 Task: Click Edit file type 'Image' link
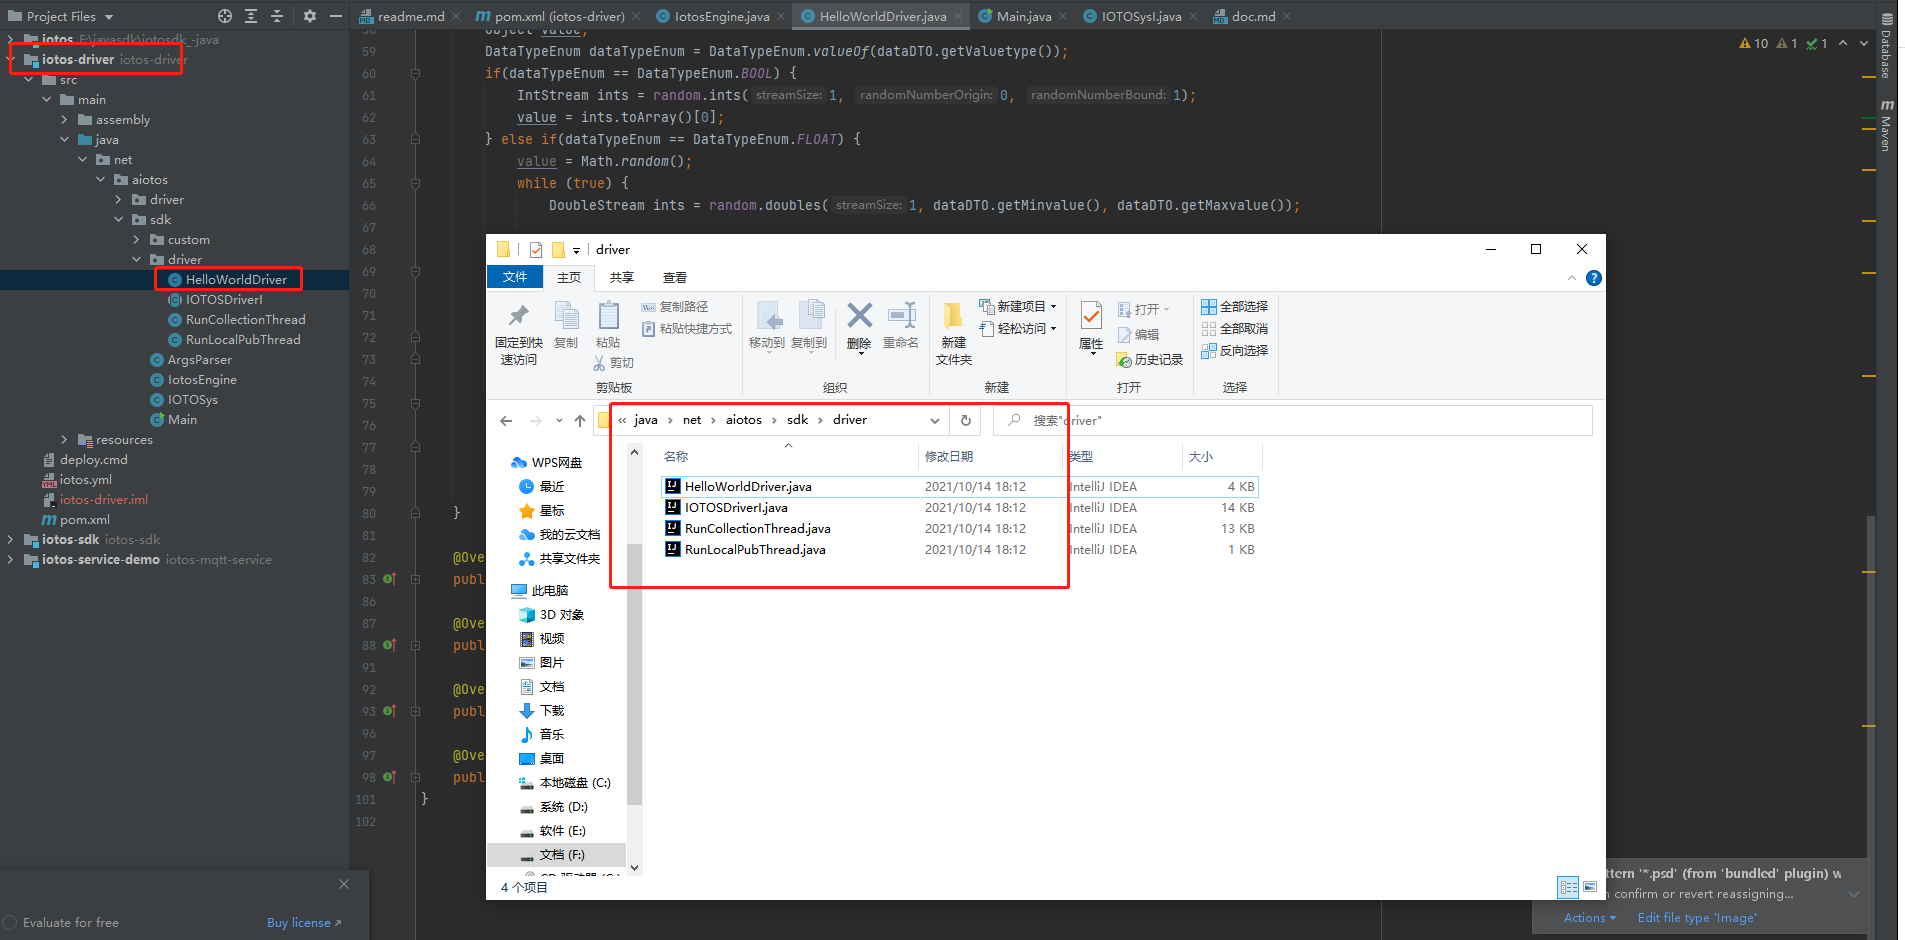(1696, 918)
